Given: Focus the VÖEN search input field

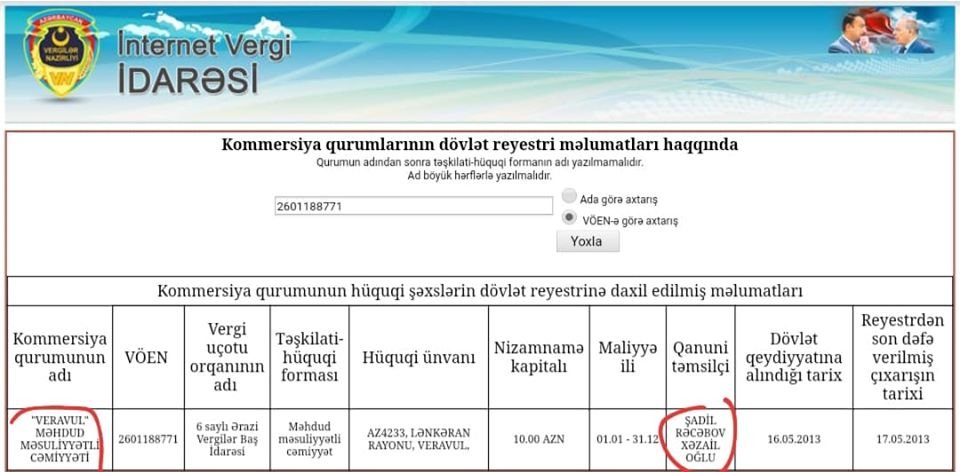Looking at the screenshot, I should [414, 206].
